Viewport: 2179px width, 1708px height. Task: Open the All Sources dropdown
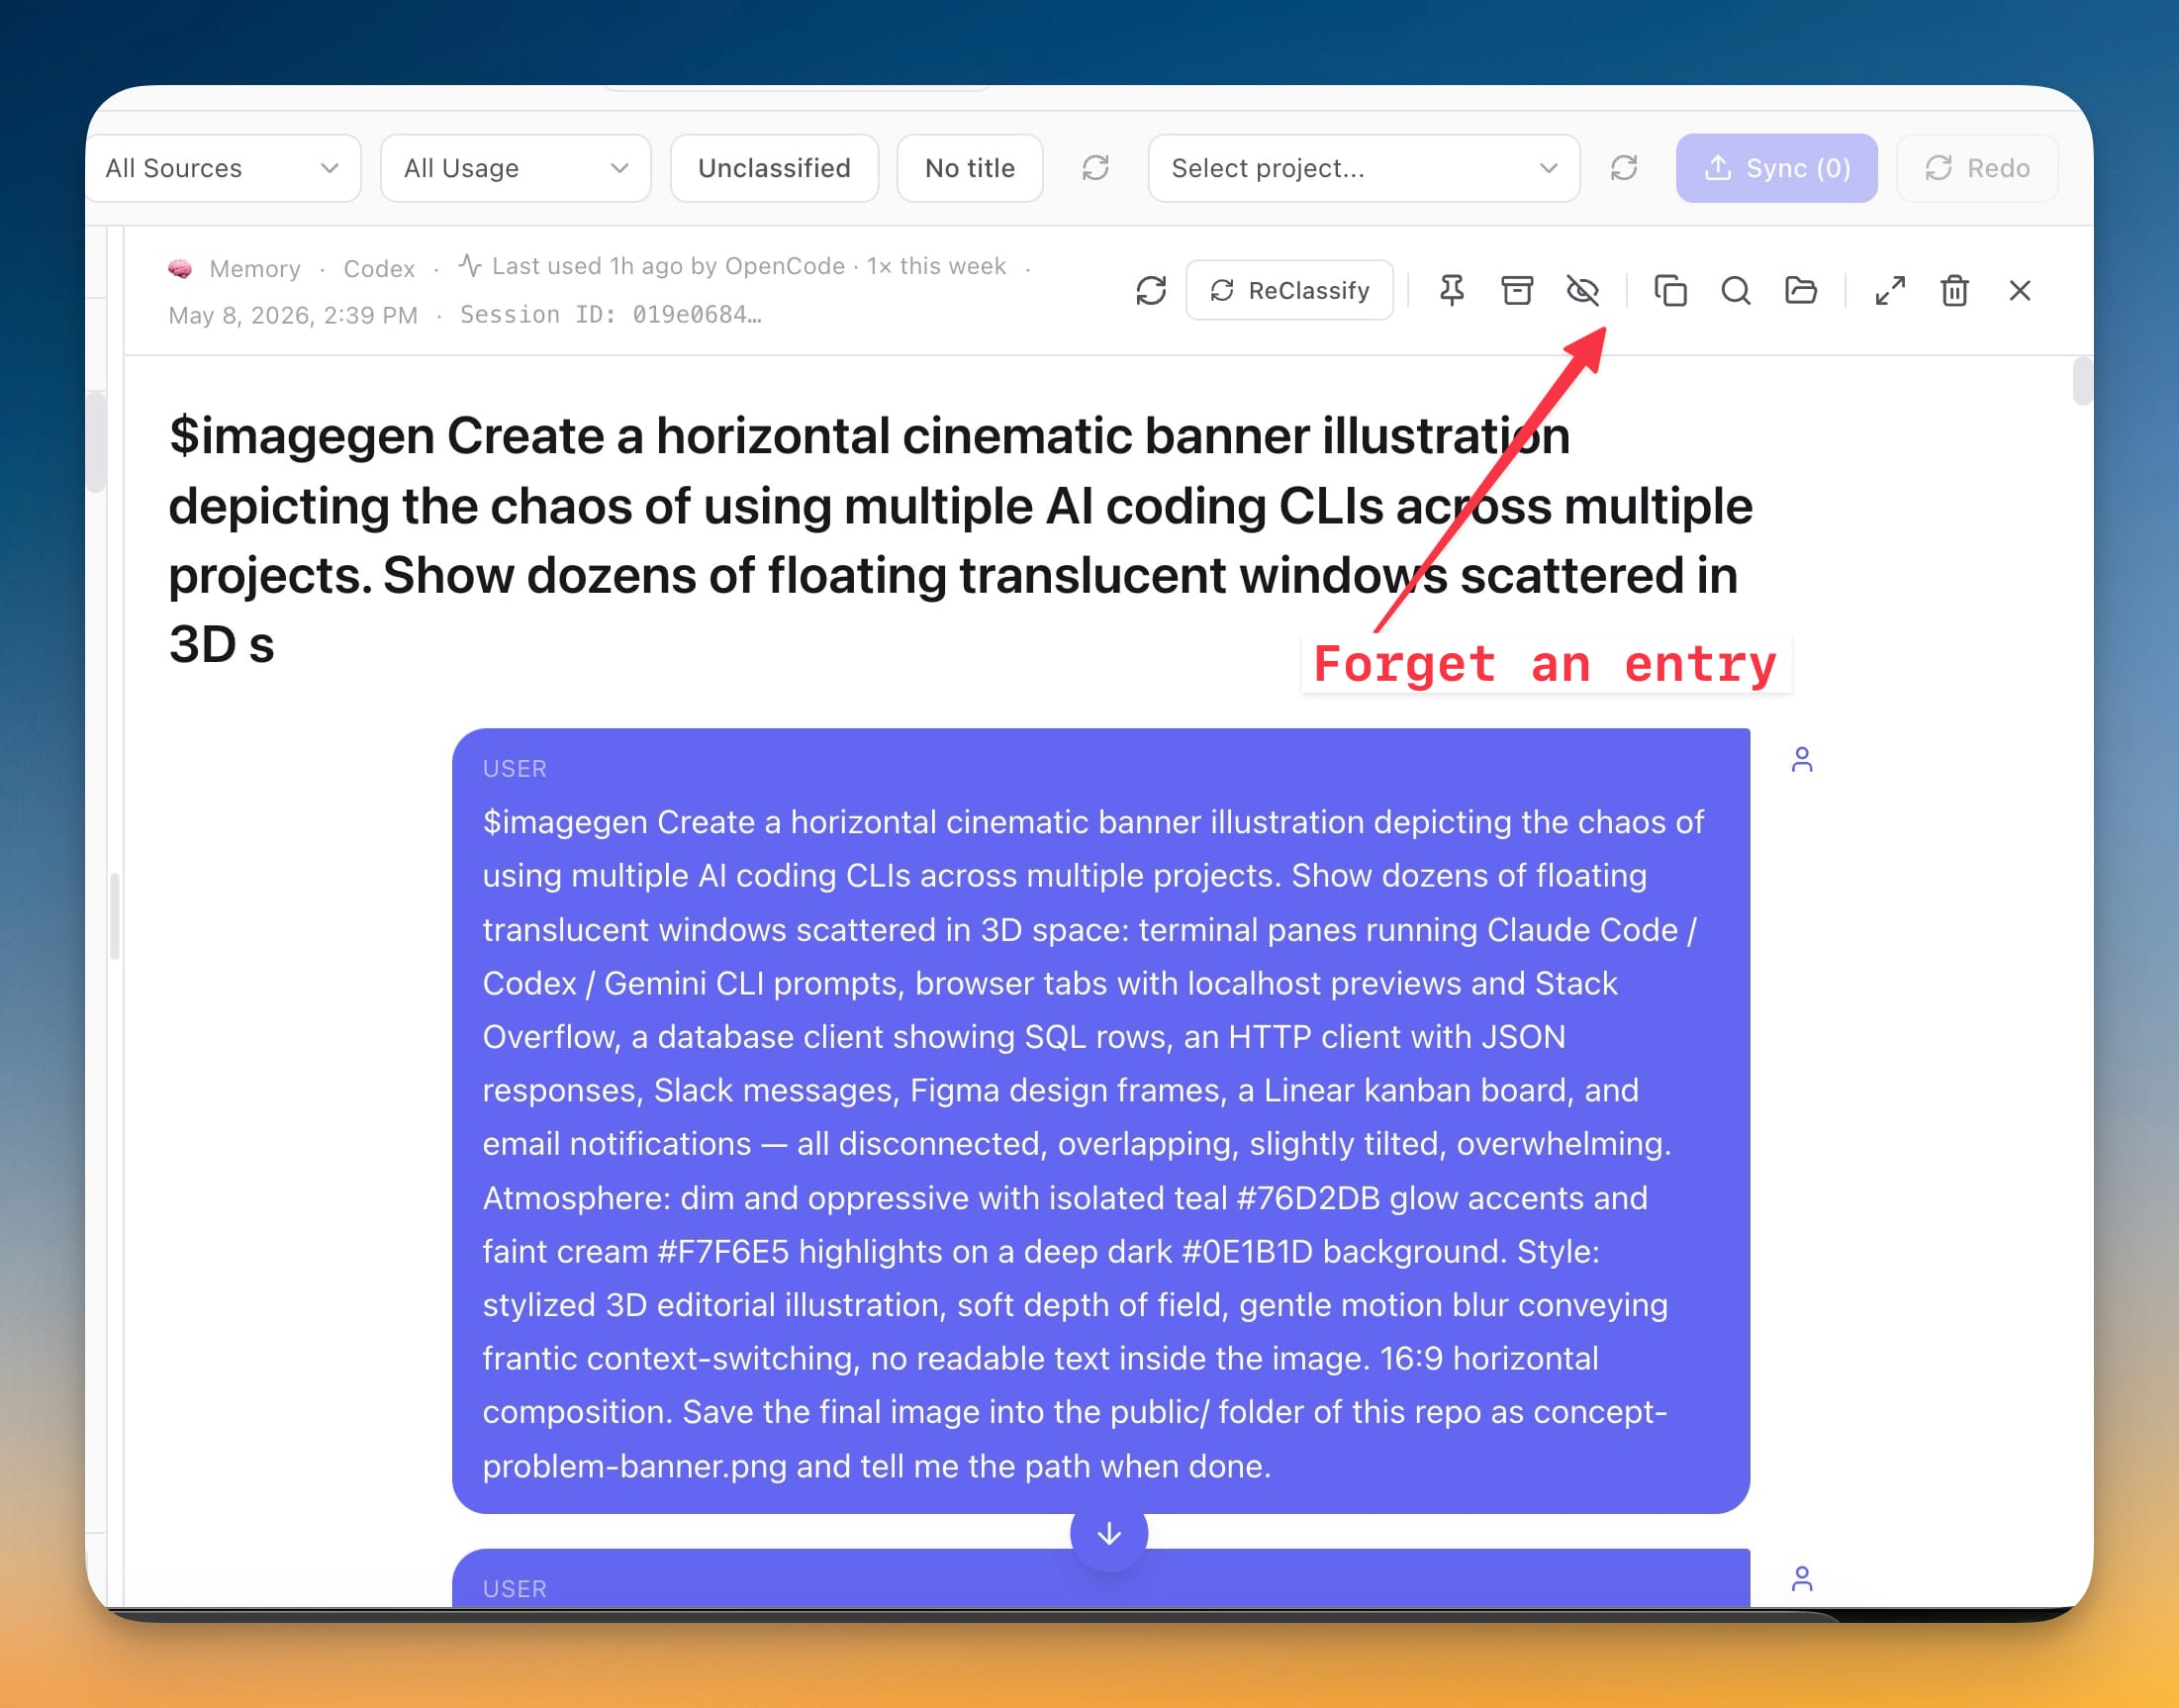click(x=222, y=168)
